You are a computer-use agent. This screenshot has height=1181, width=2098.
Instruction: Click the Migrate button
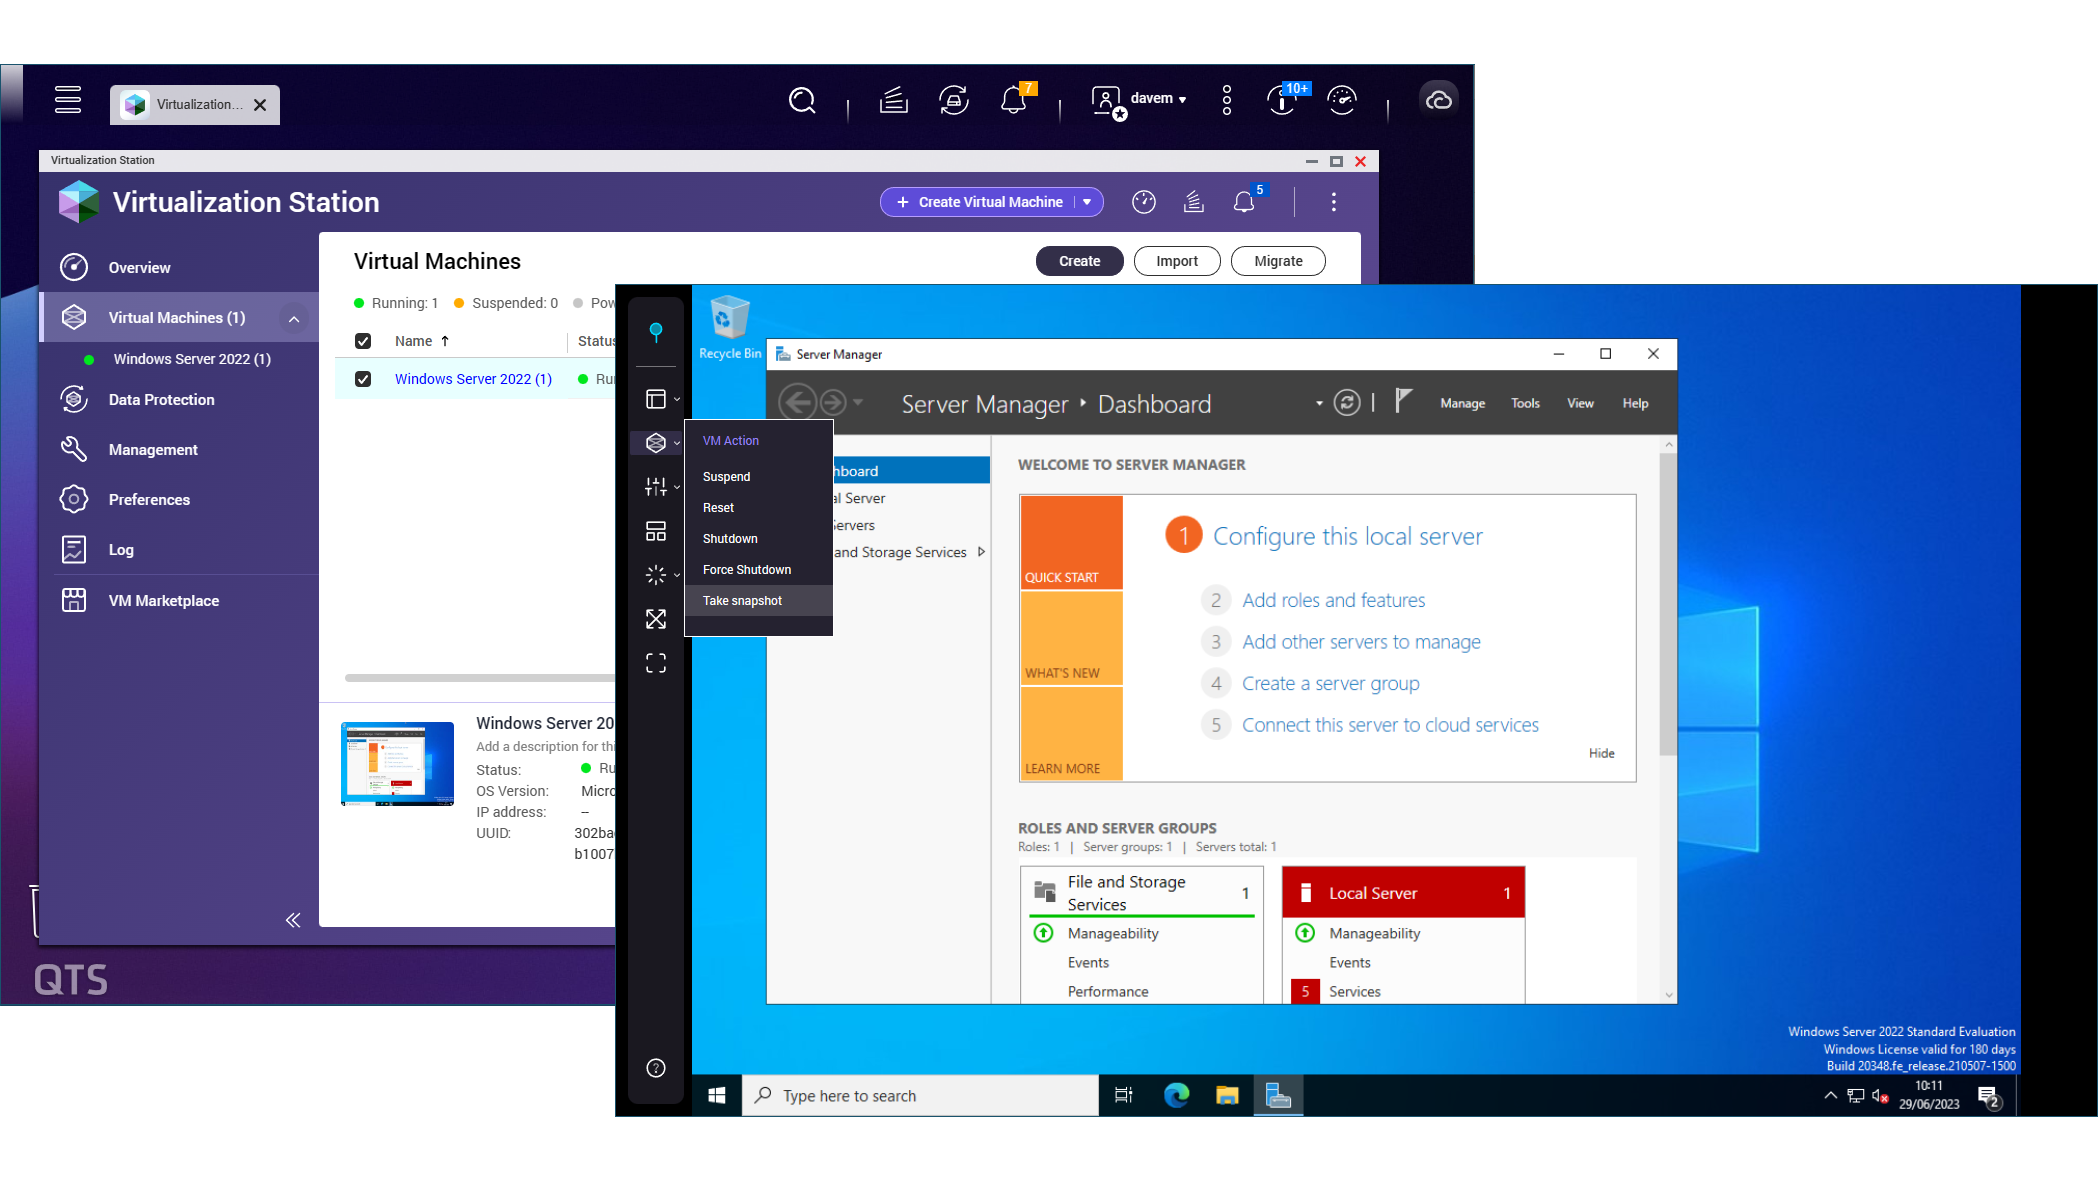(x=1278, y=261)
